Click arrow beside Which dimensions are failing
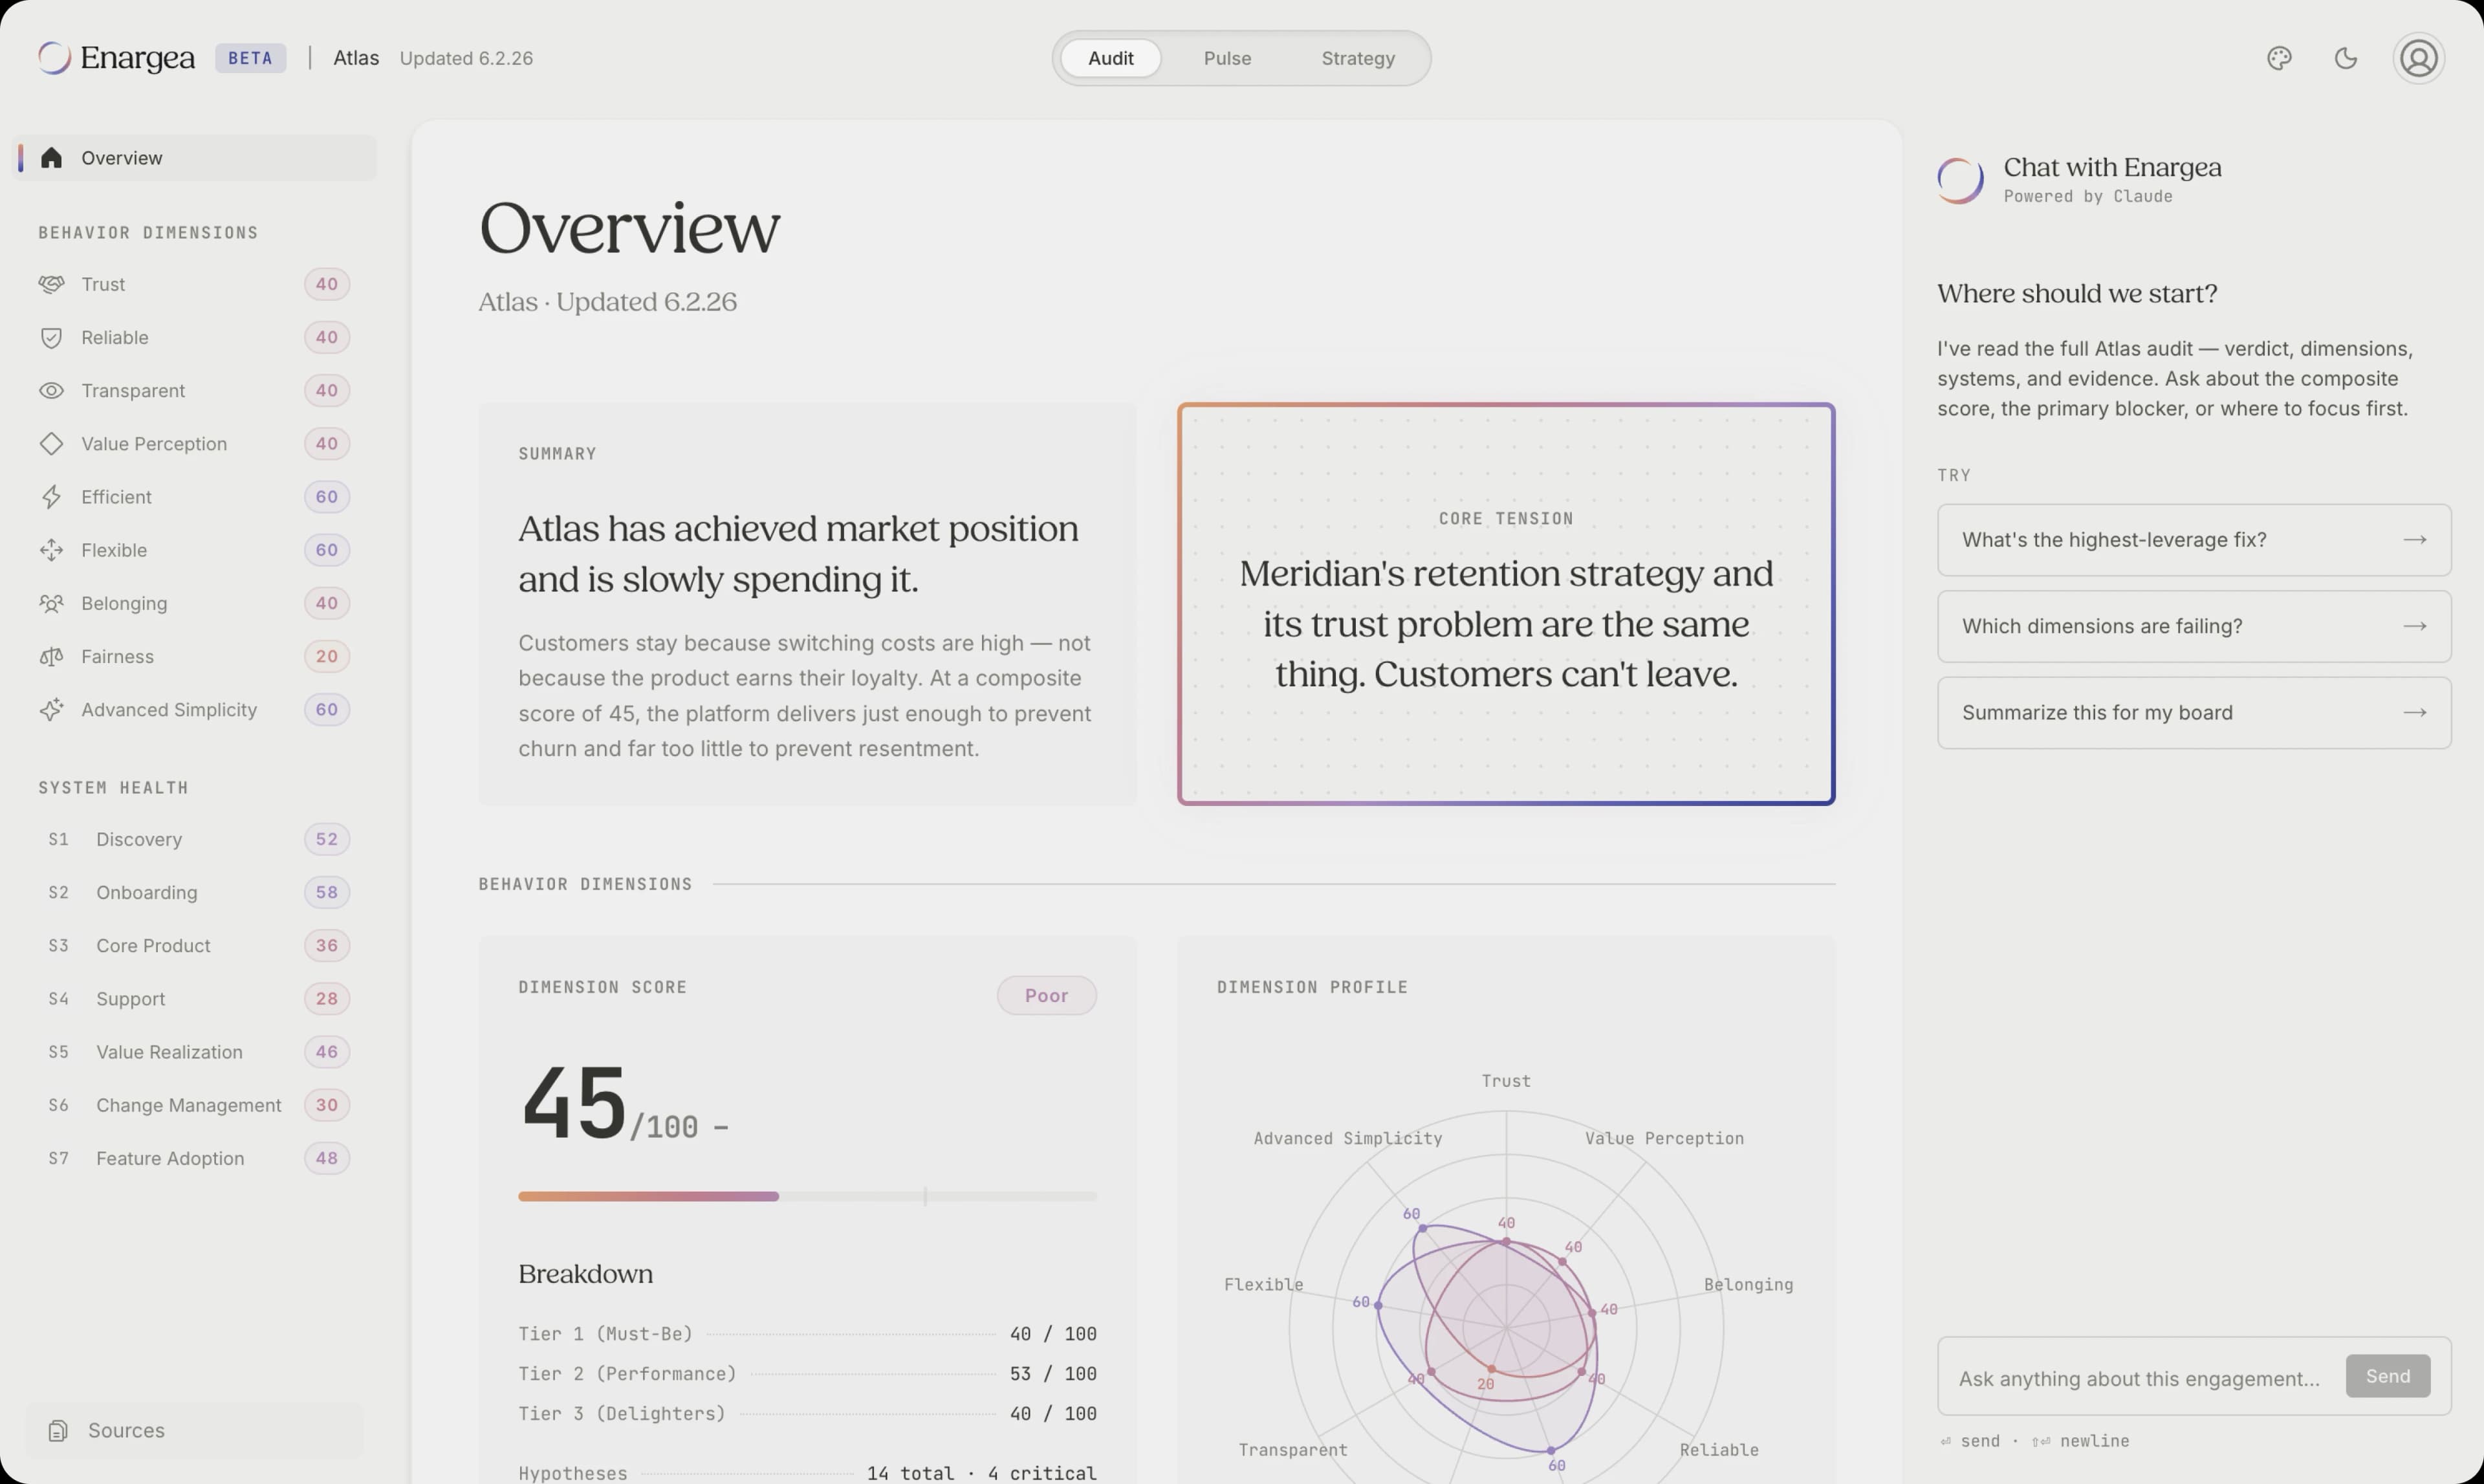 tap(2415, 626)
